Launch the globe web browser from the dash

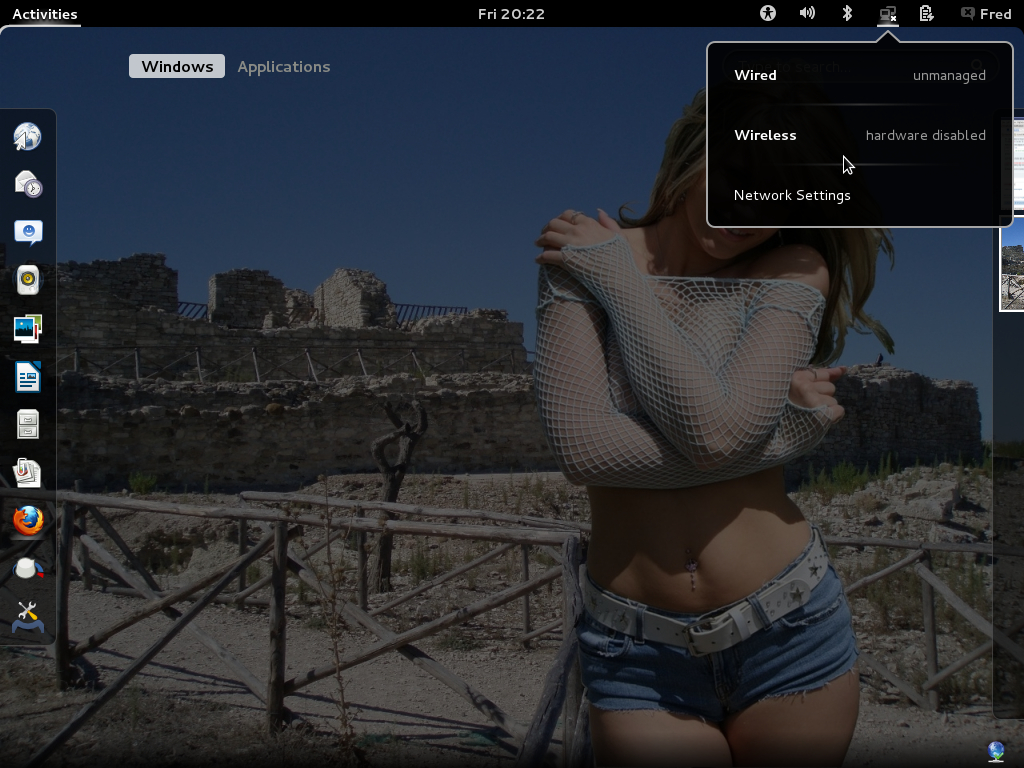point(27,136)
